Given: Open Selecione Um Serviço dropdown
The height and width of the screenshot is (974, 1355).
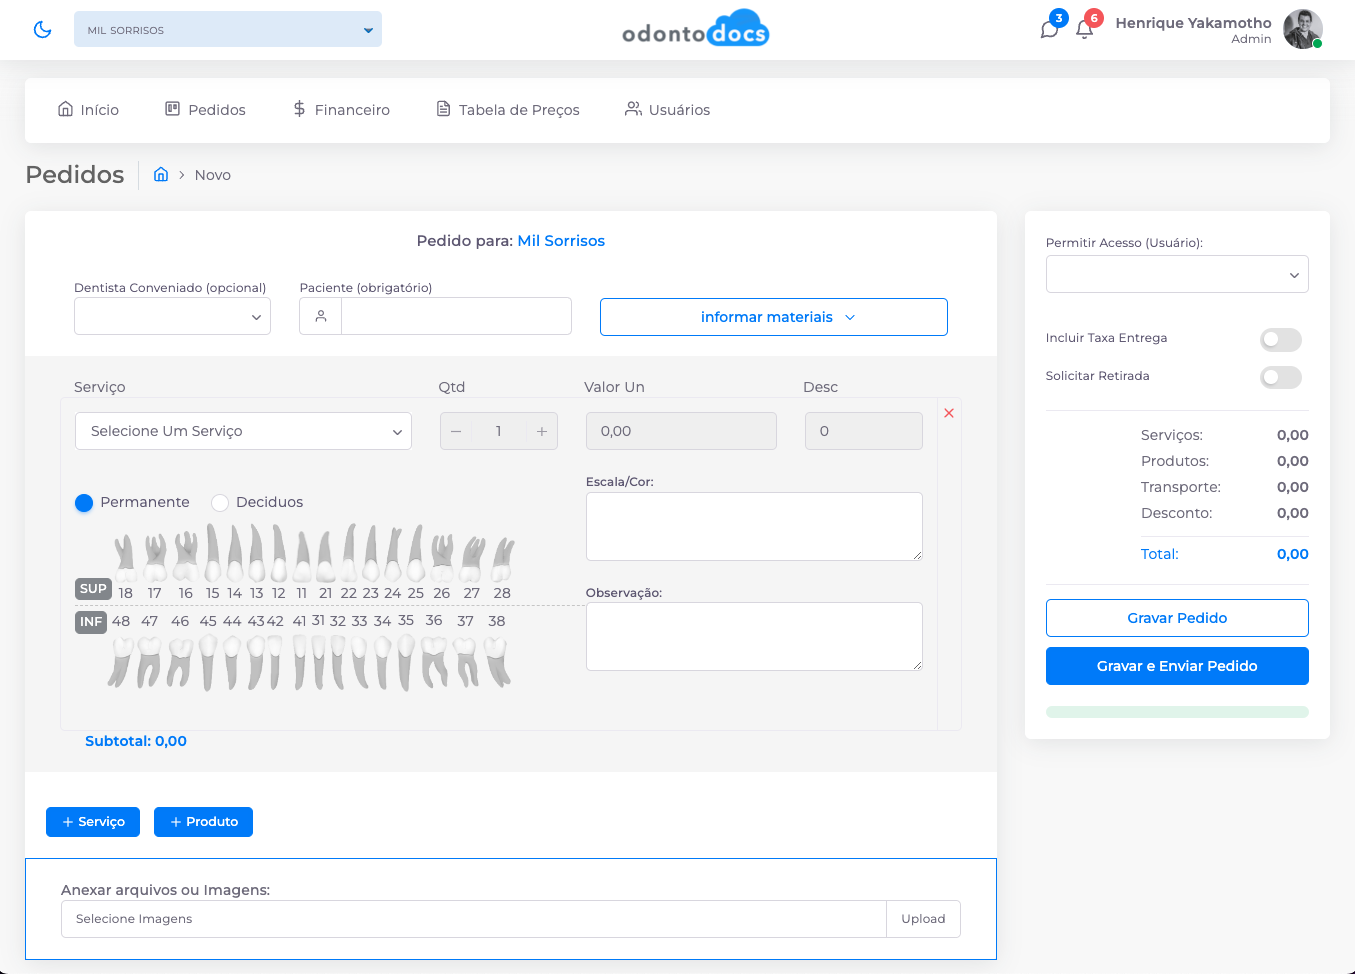Looking at the screenshot, I should point(243,431).
